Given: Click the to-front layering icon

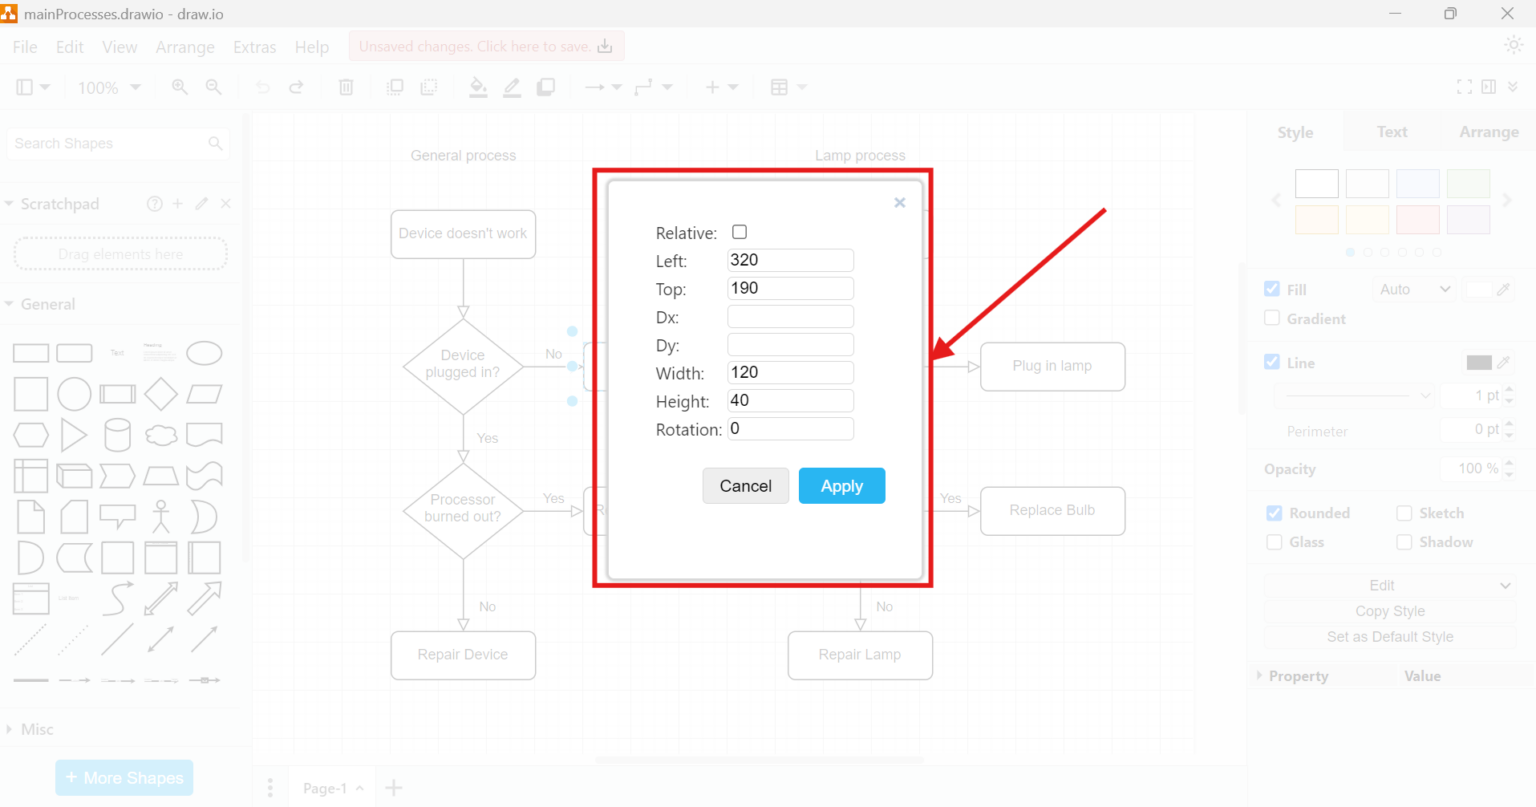Looking at the screenshot, I should point(395,87).
